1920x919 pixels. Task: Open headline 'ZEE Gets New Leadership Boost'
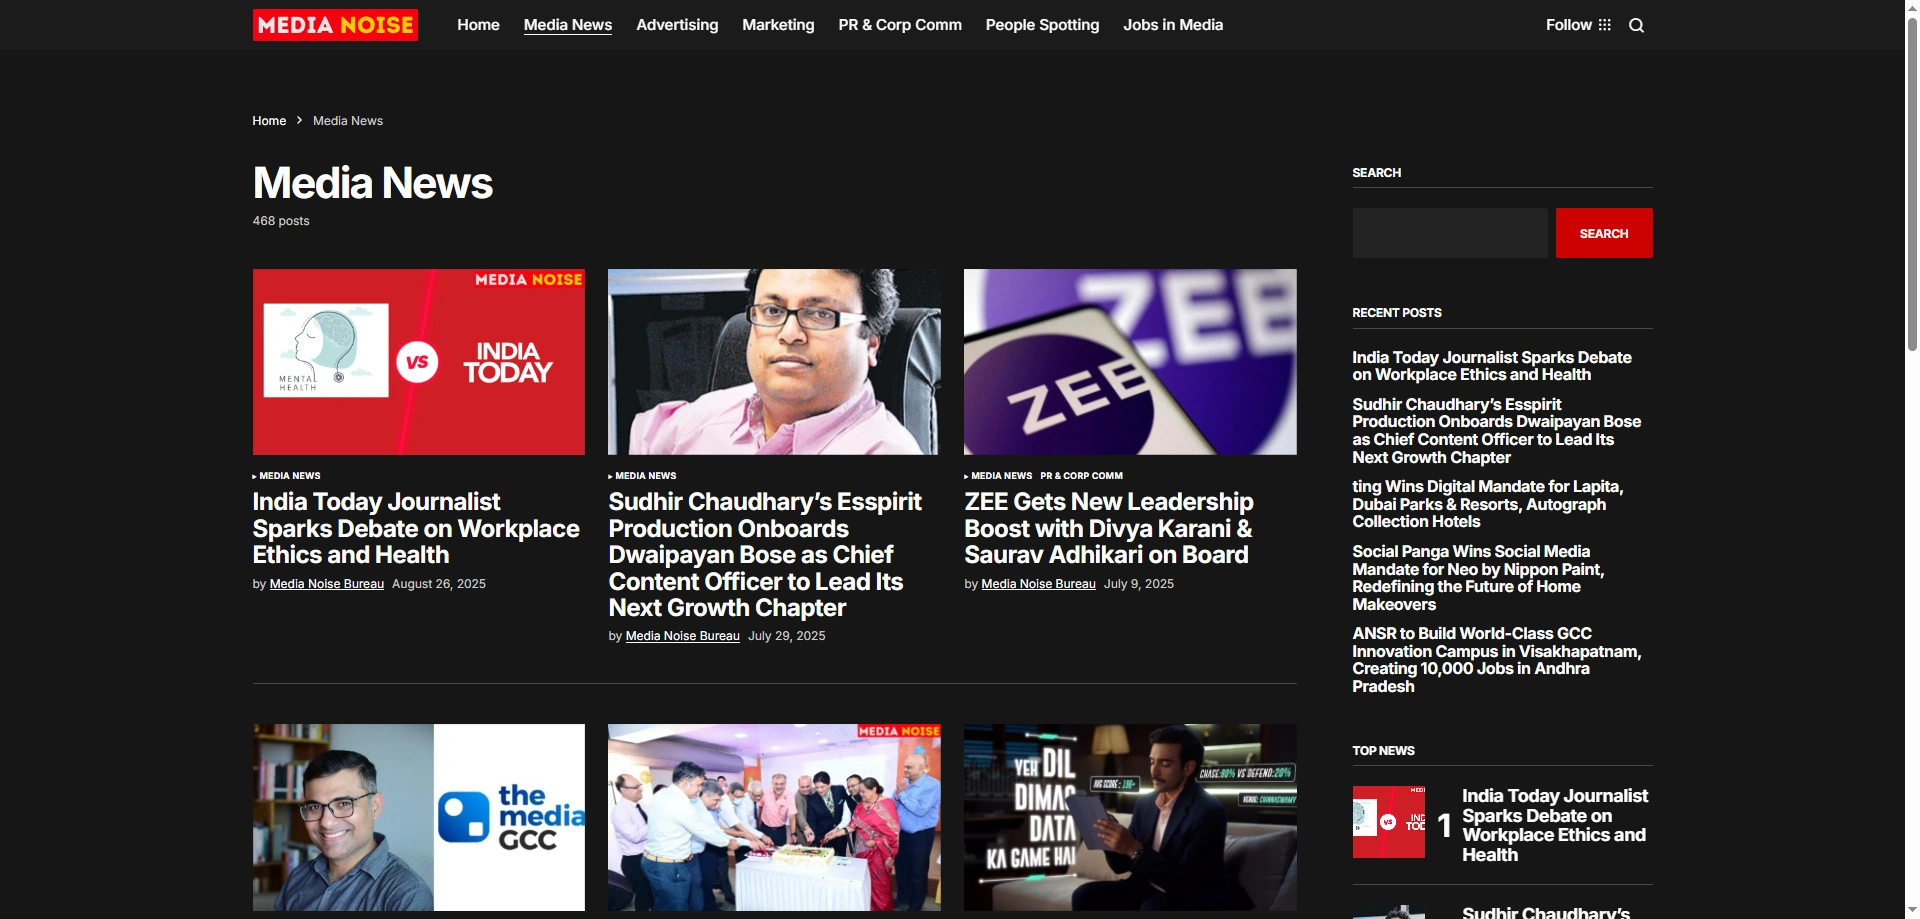[x=1109, y=528]
